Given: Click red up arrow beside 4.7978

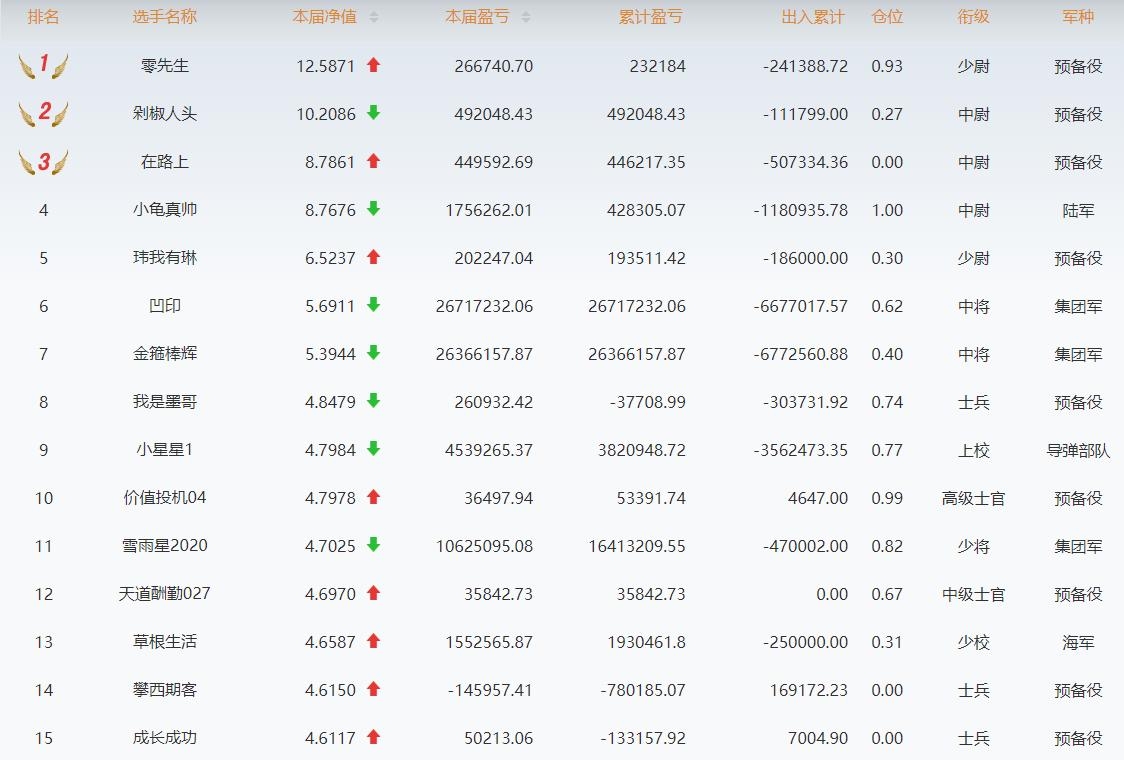Looking at the screenshot, I should [x=373, y=497].
